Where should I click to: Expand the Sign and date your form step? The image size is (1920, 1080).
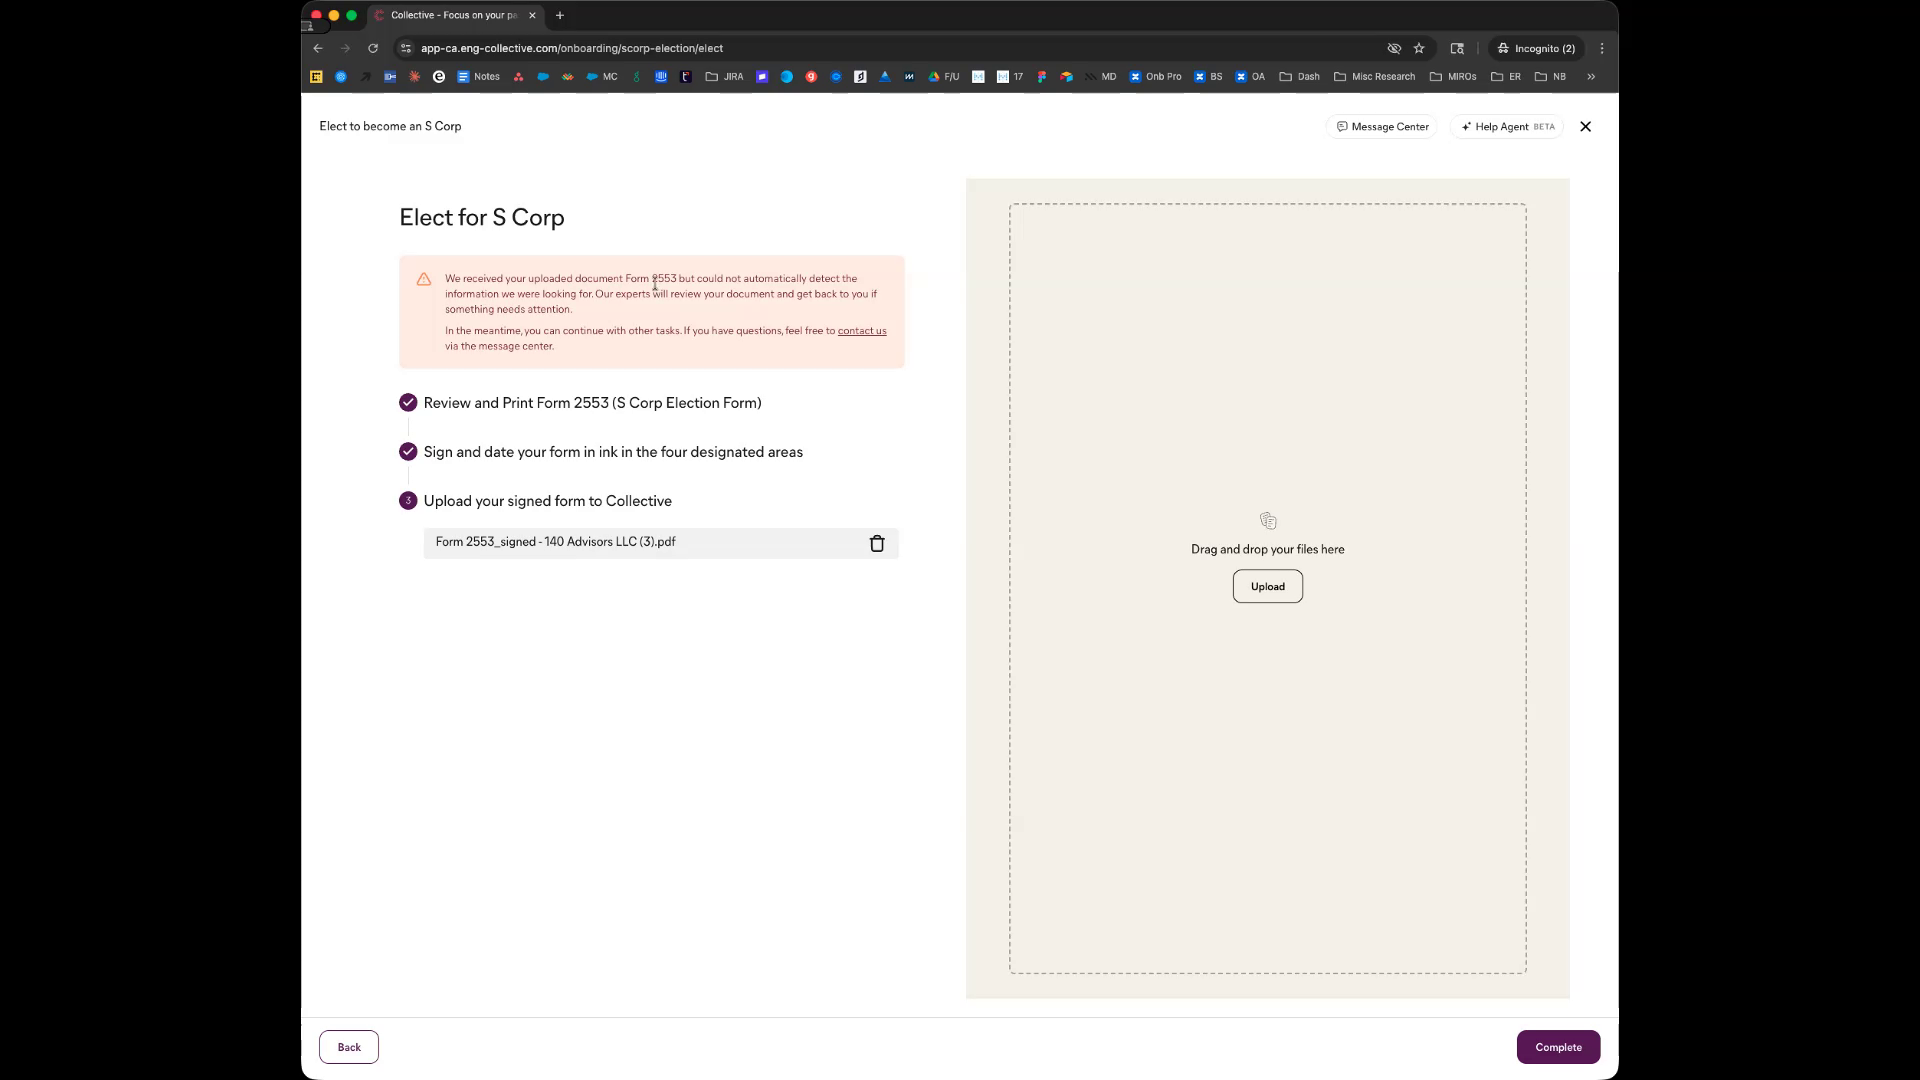(612, 452)
